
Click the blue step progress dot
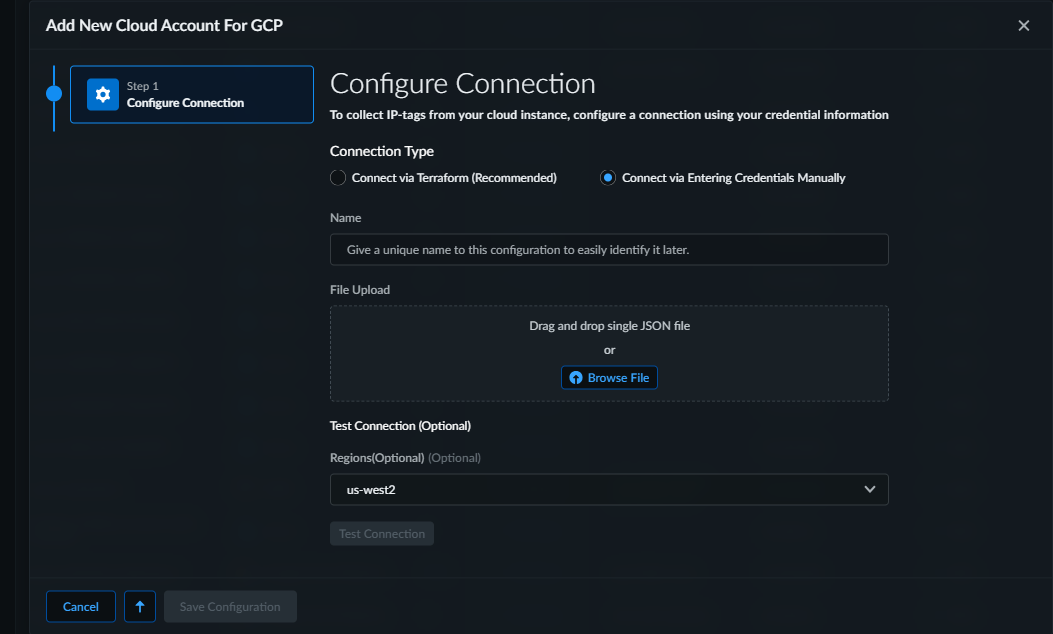[x=54, y=94]
